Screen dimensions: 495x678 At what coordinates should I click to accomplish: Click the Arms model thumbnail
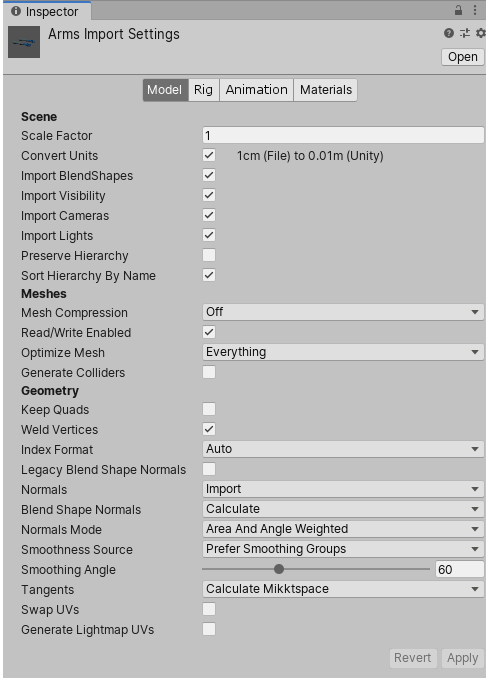coord(24,42)
